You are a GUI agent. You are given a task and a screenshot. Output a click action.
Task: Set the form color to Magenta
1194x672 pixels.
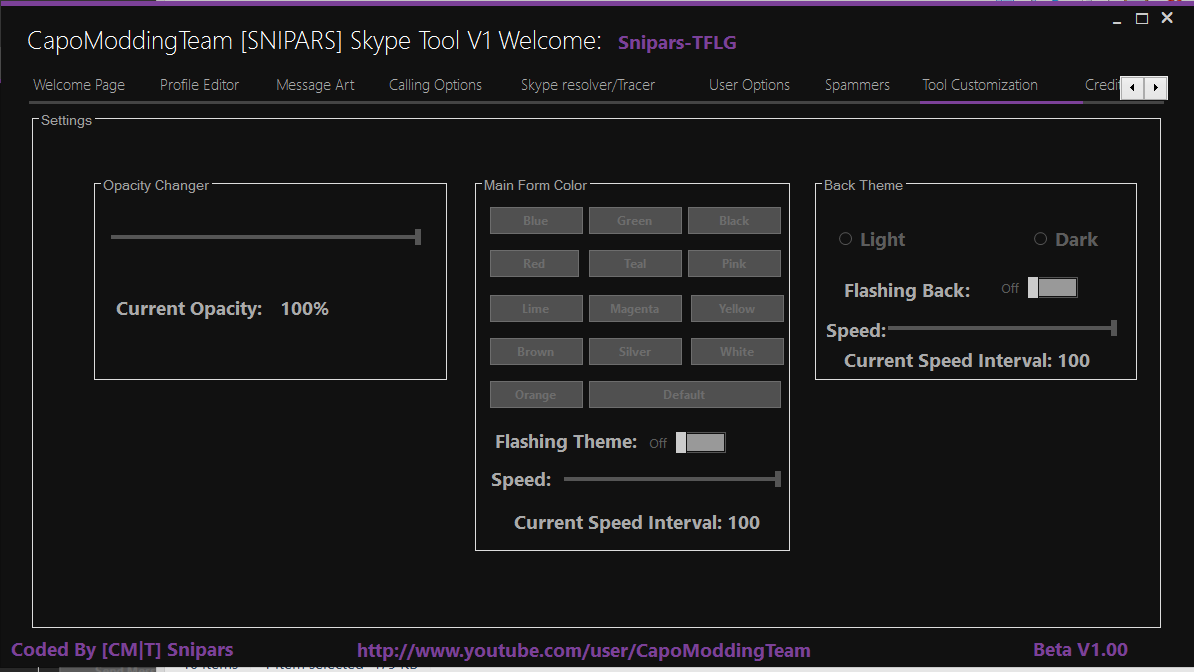pyautogui.click(x=635, y=309)
